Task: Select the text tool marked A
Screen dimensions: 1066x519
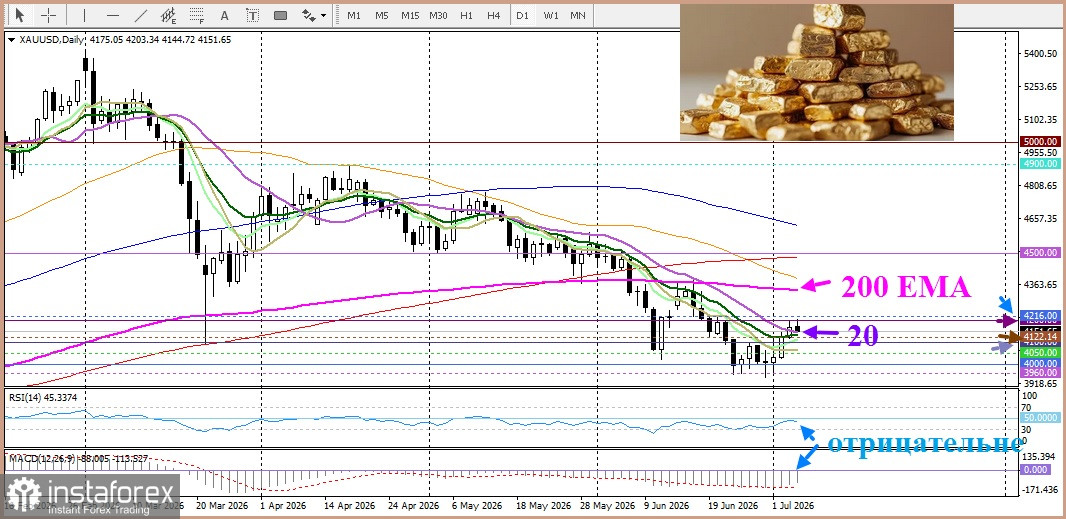Action: coord(224,15)
